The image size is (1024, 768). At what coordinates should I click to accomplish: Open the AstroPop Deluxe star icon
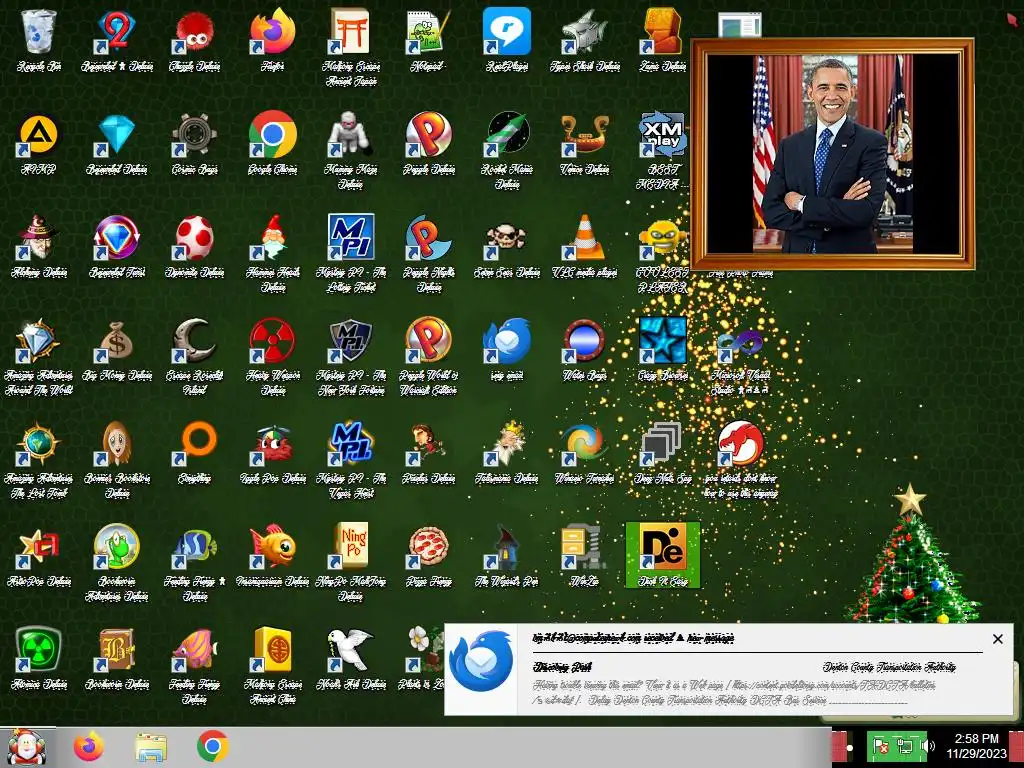(x=39, y=548)
